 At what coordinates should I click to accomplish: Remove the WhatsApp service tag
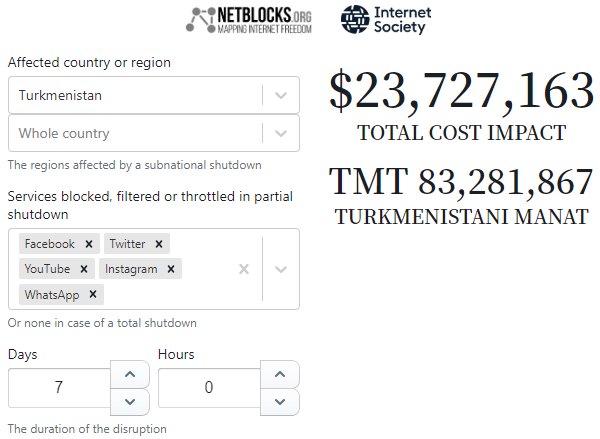click(x=93, y=294)
